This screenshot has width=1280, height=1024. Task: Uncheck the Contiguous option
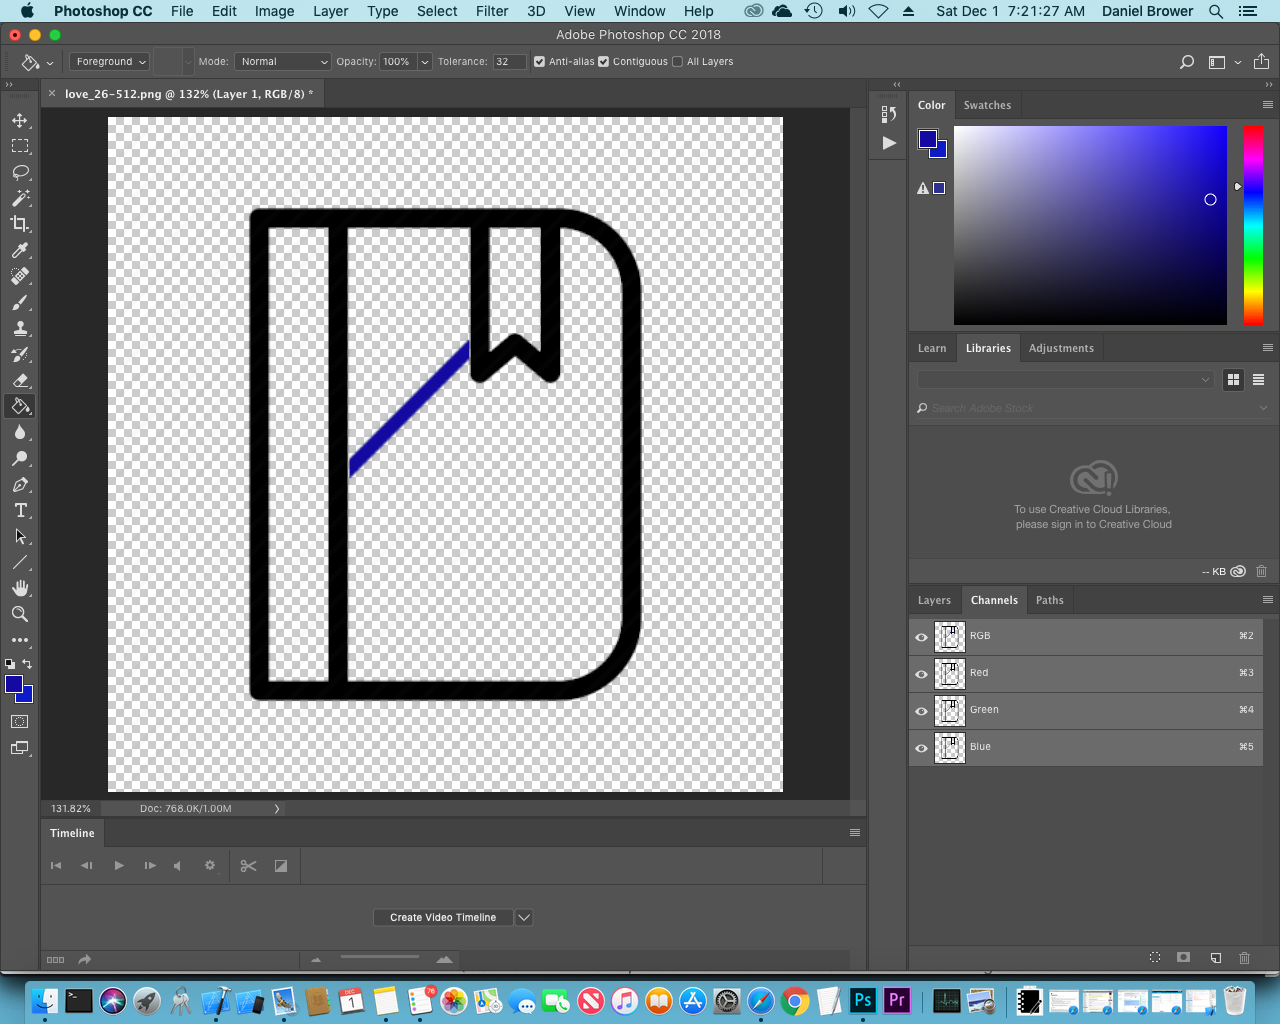click(603, 61)
